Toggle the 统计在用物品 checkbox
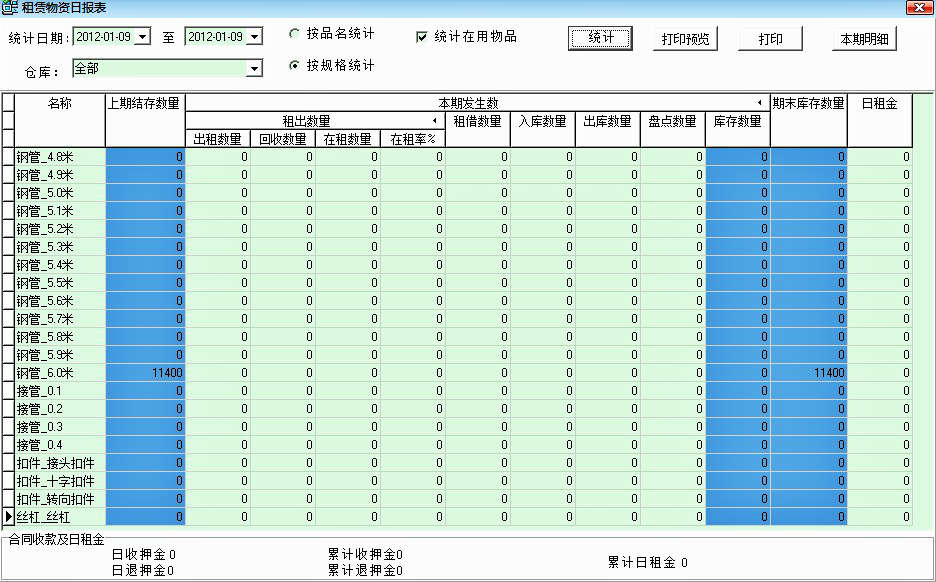This screenshot has width=936, height=582. (x=421, y=37)
